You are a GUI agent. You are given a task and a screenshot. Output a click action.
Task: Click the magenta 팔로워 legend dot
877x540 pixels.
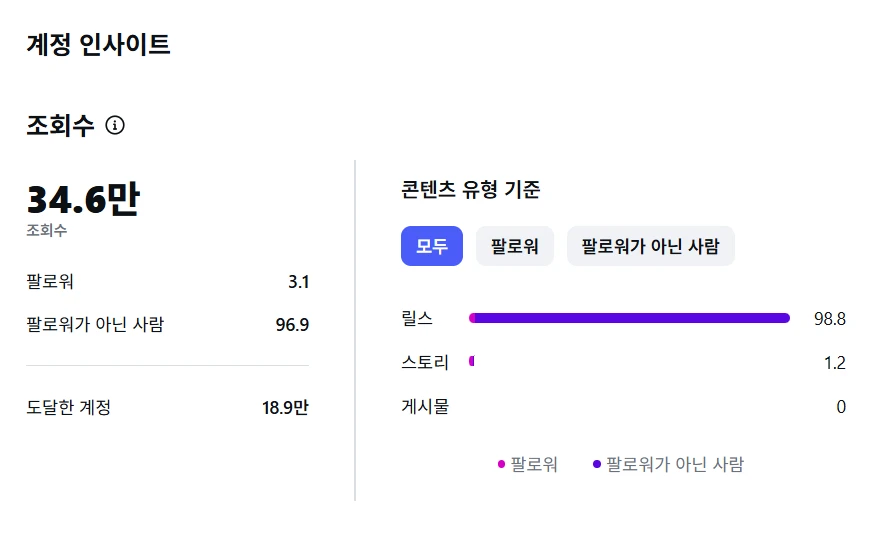click(x=502, y=464)
